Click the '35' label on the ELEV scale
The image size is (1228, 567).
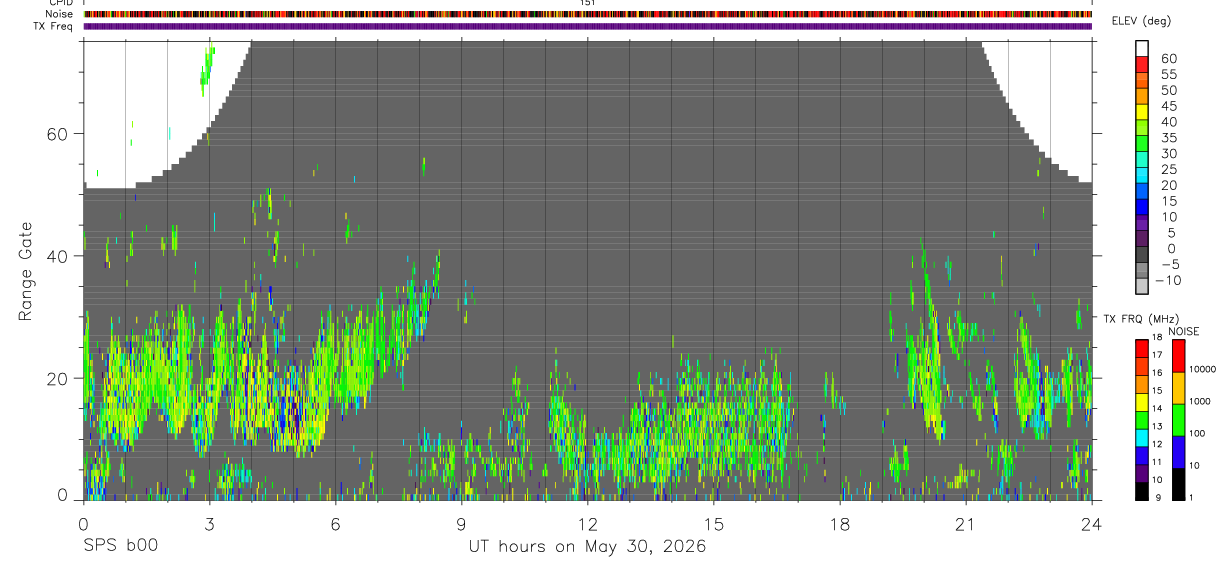[x=1168, y=137]
